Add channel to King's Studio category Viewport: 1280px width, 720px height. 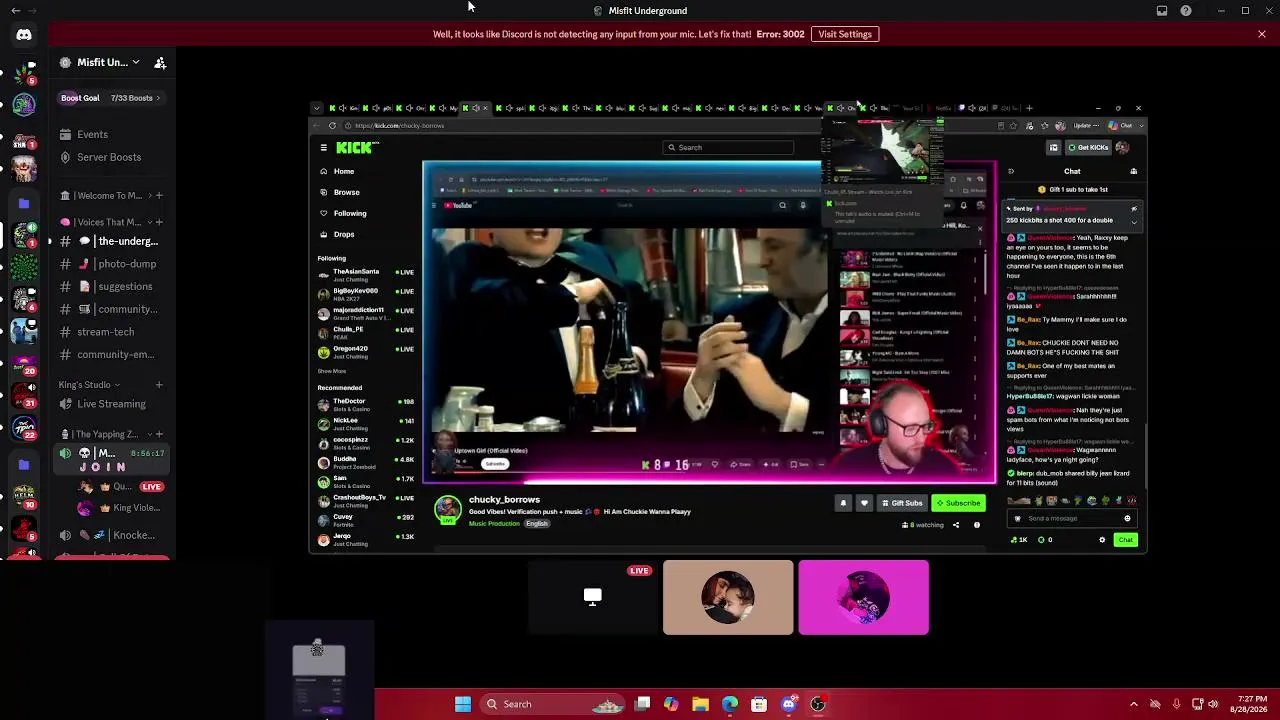point(159,385)
